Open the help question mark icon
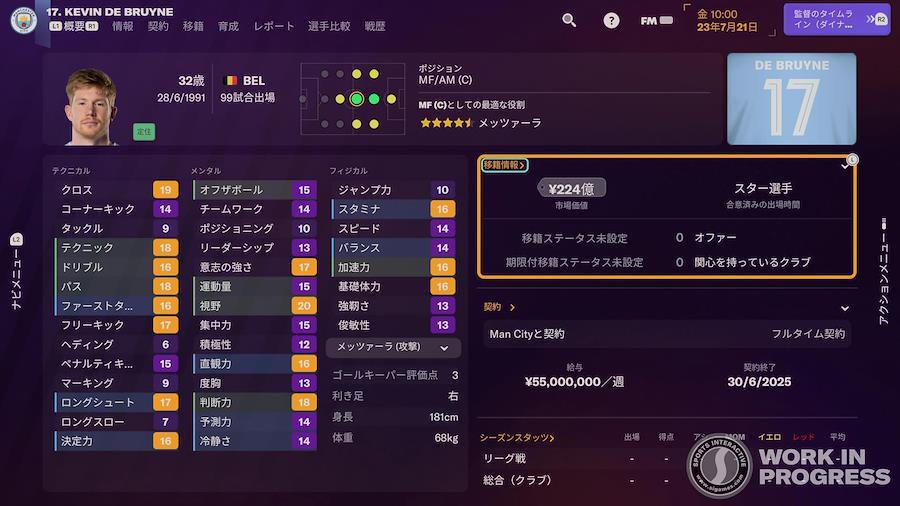900x506 pixels. 611,20
